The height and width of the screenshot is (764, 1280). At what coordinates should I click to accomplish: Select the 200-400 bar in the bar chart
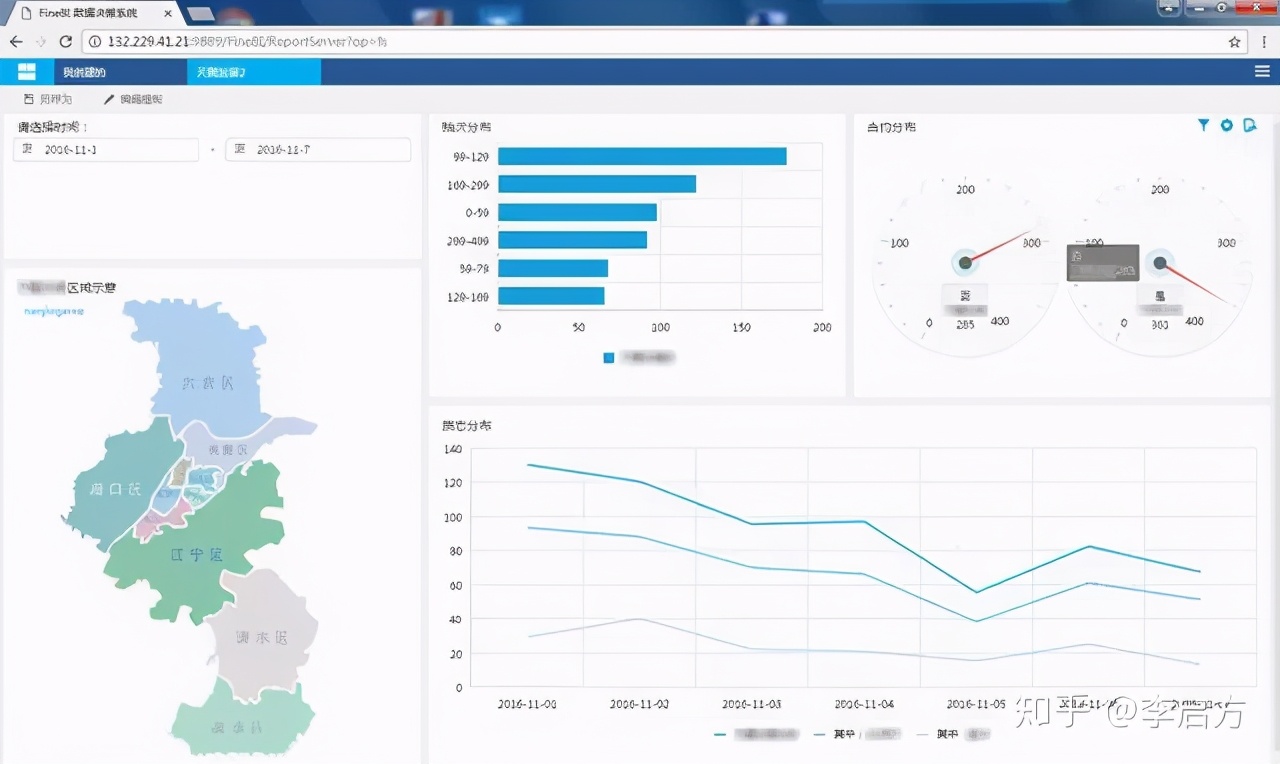click(572, 240)
